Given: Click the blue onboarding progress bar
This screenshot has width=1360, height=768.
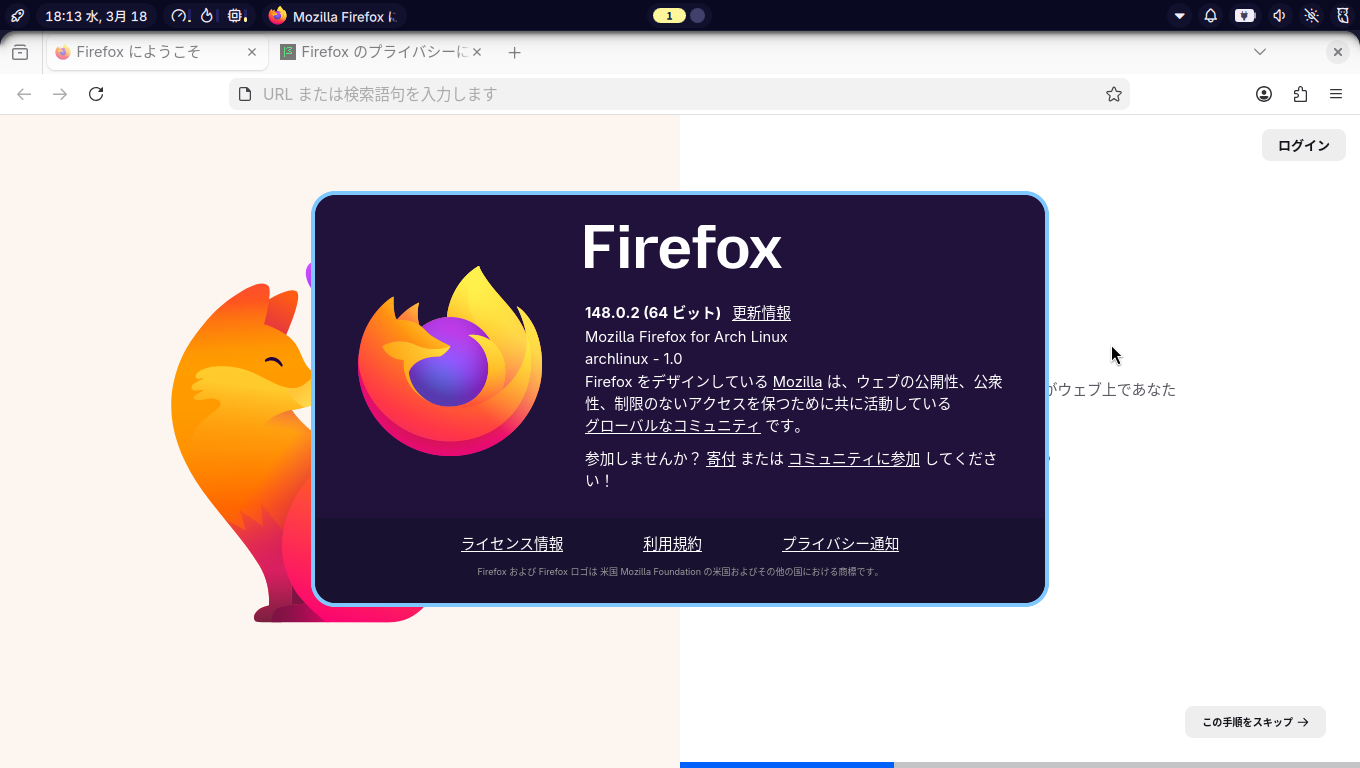Looking at the screenshot, I should pyautogui.click(x=787, y=765).
